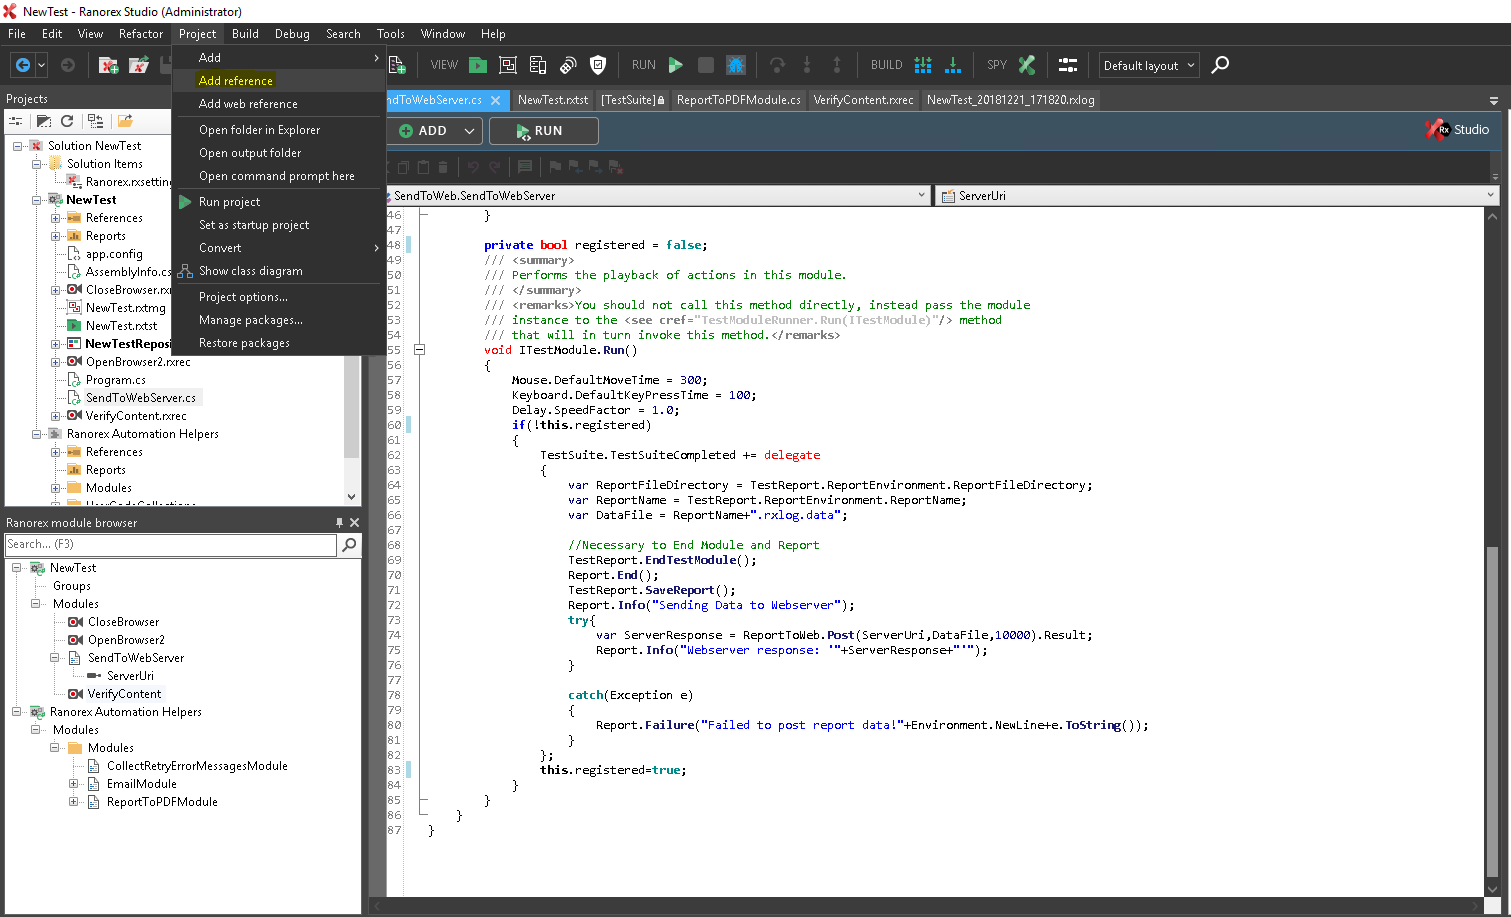Click the ADD button
The image size is (1511, 917).
[x=424, y=131]
